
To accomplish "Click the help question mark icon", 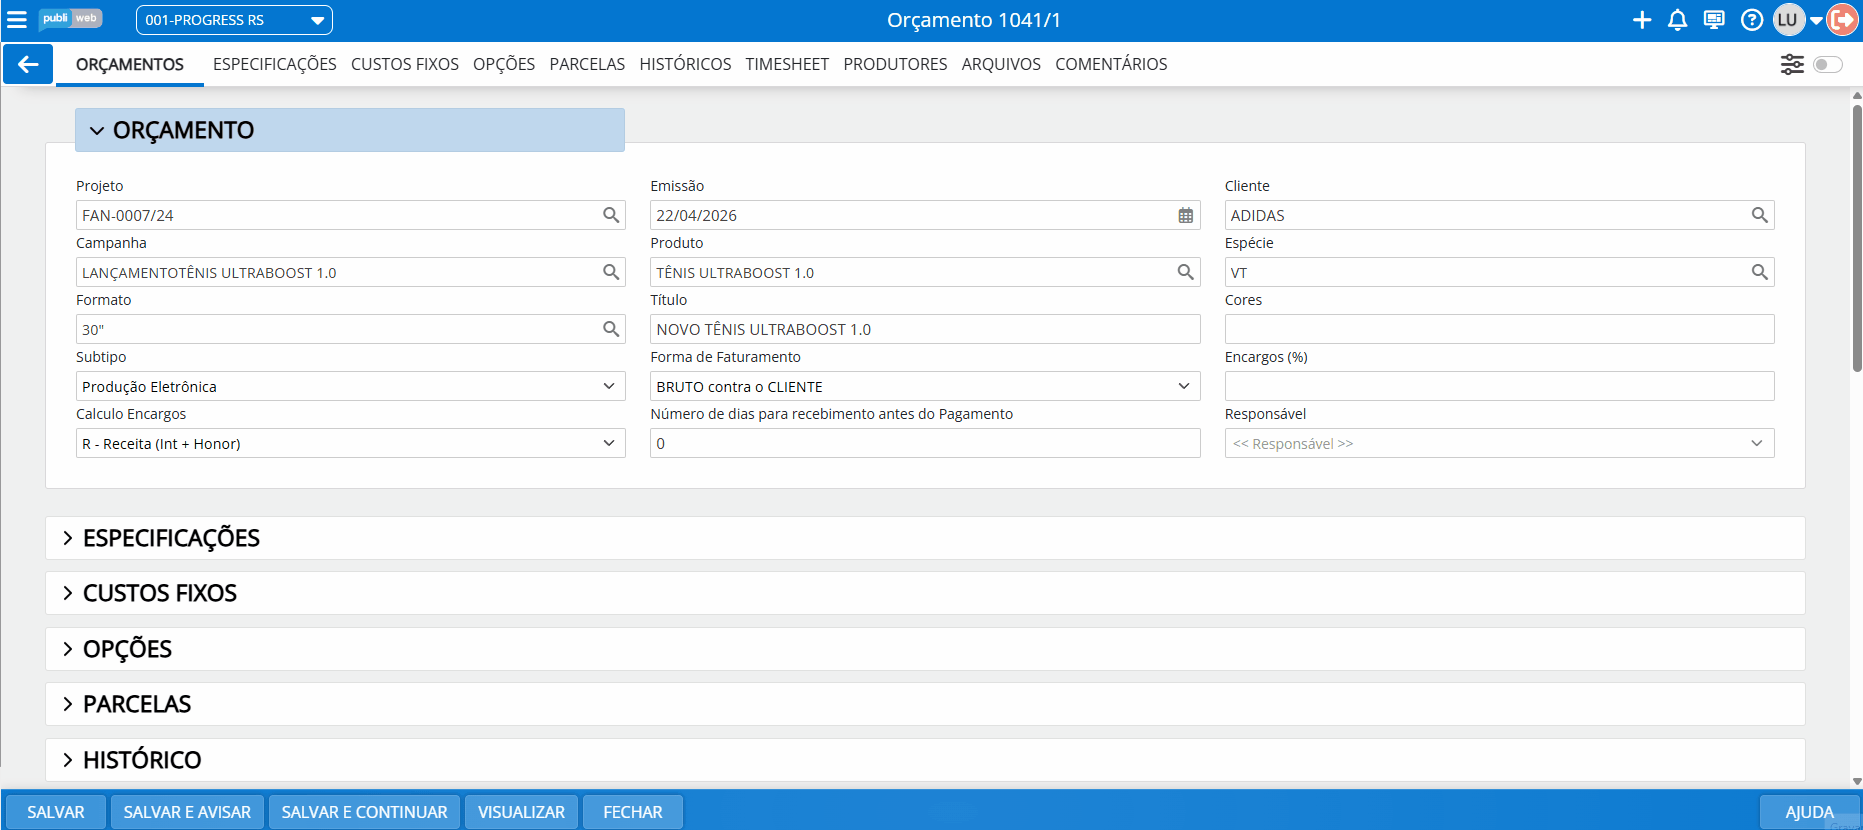I will (1752, 20).
